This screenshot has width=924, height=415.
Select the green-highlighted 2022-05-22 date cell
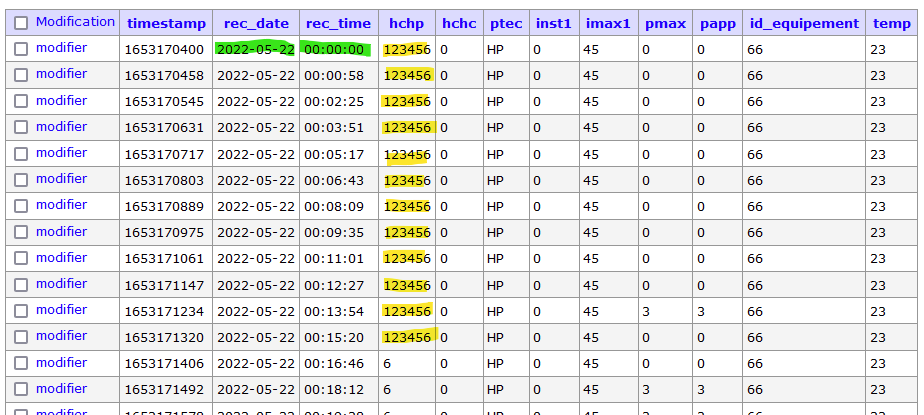click(255, 50)
